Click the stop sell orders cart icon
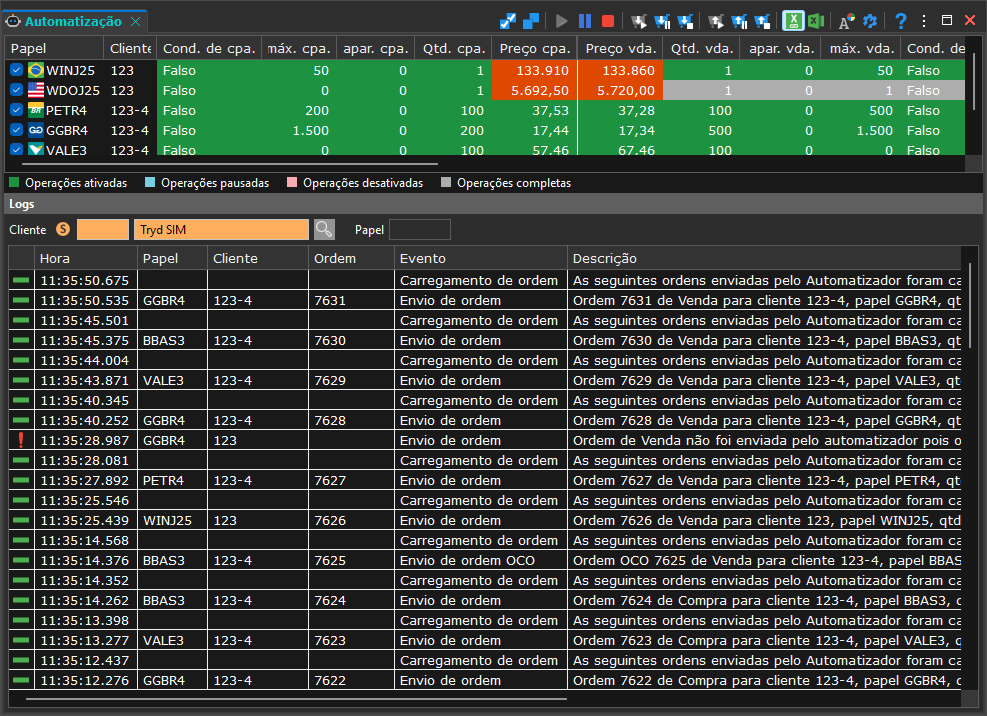 [762, 21]
